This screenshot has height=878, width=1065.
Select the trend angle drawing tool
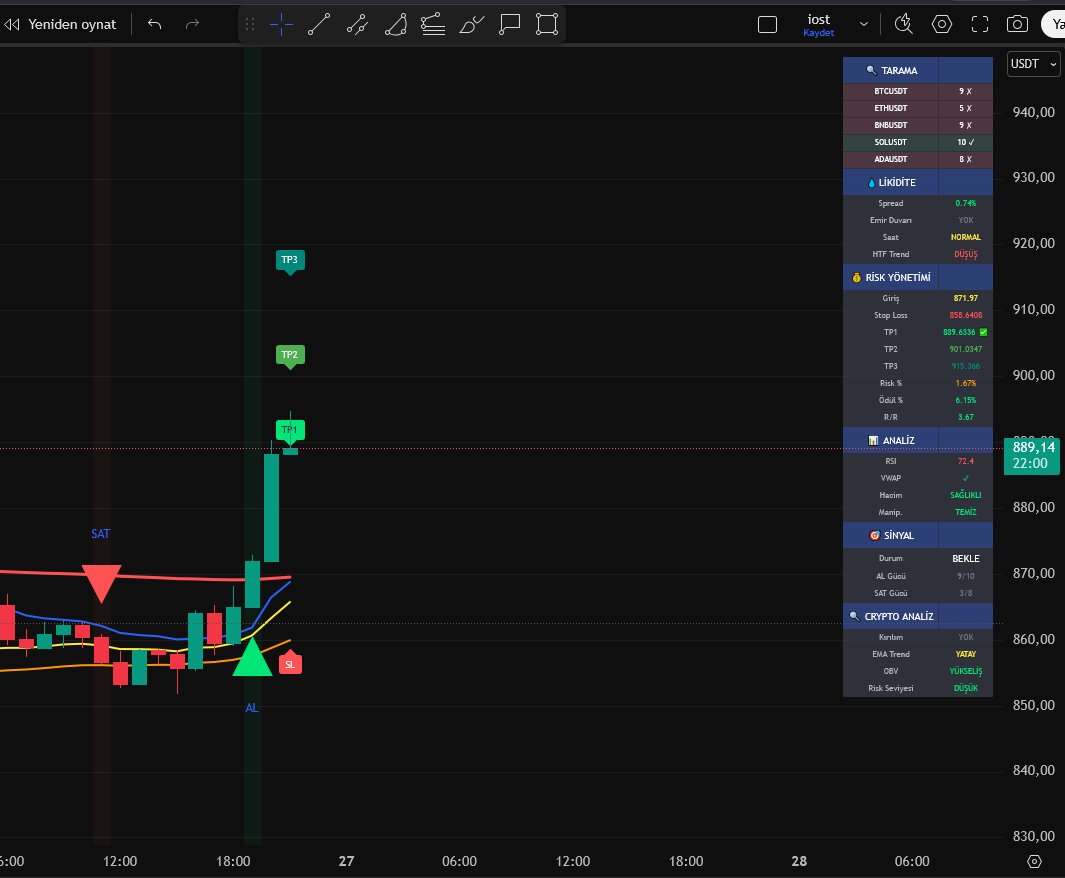(395, 24)
